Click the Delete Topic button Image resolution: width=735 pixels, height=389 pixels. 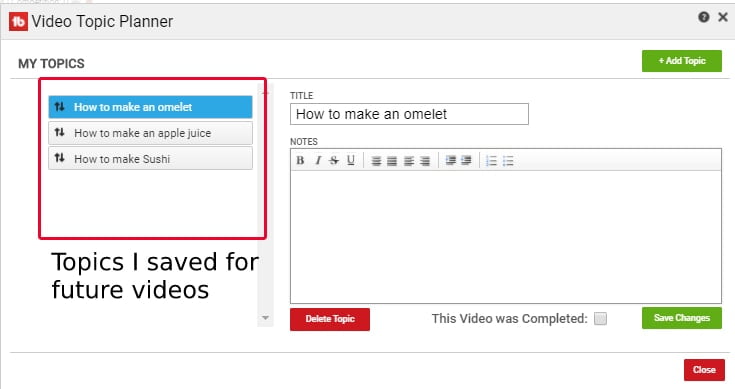coord(330,319)
